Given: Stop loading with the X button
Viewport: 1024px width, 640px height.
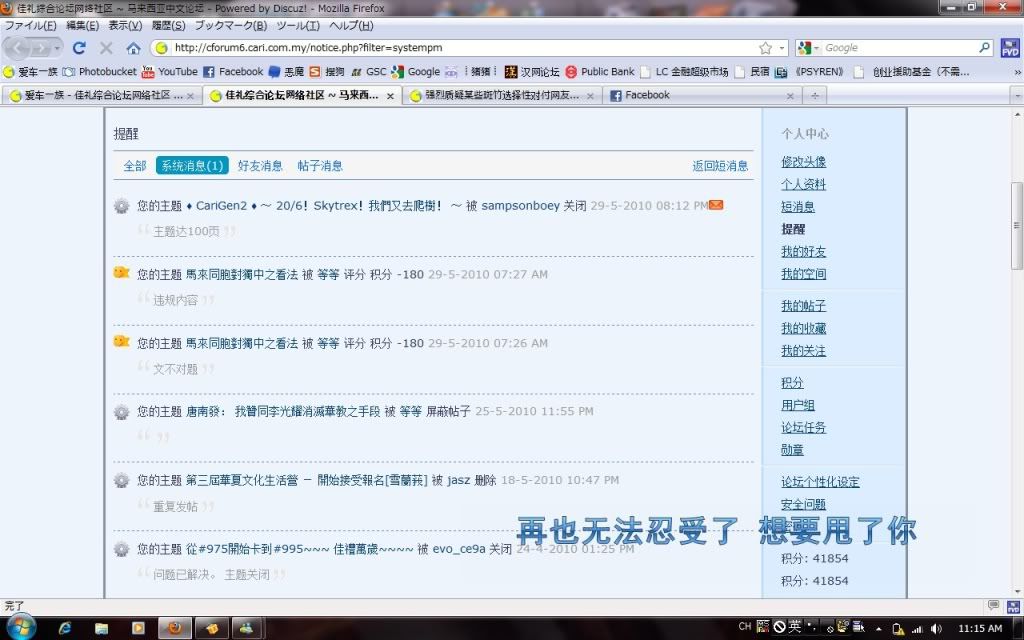Looking at the screenshot, I should [x=106, y=48].
